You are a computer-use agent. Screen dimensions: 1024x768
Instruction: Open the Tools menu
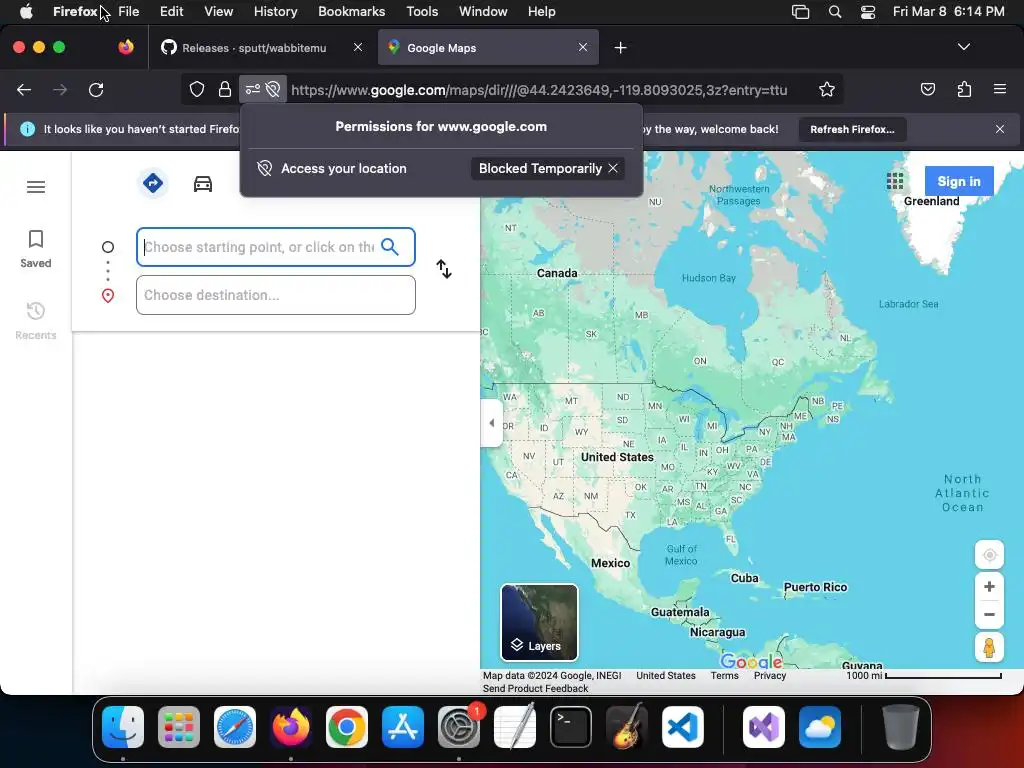point(422,12)
